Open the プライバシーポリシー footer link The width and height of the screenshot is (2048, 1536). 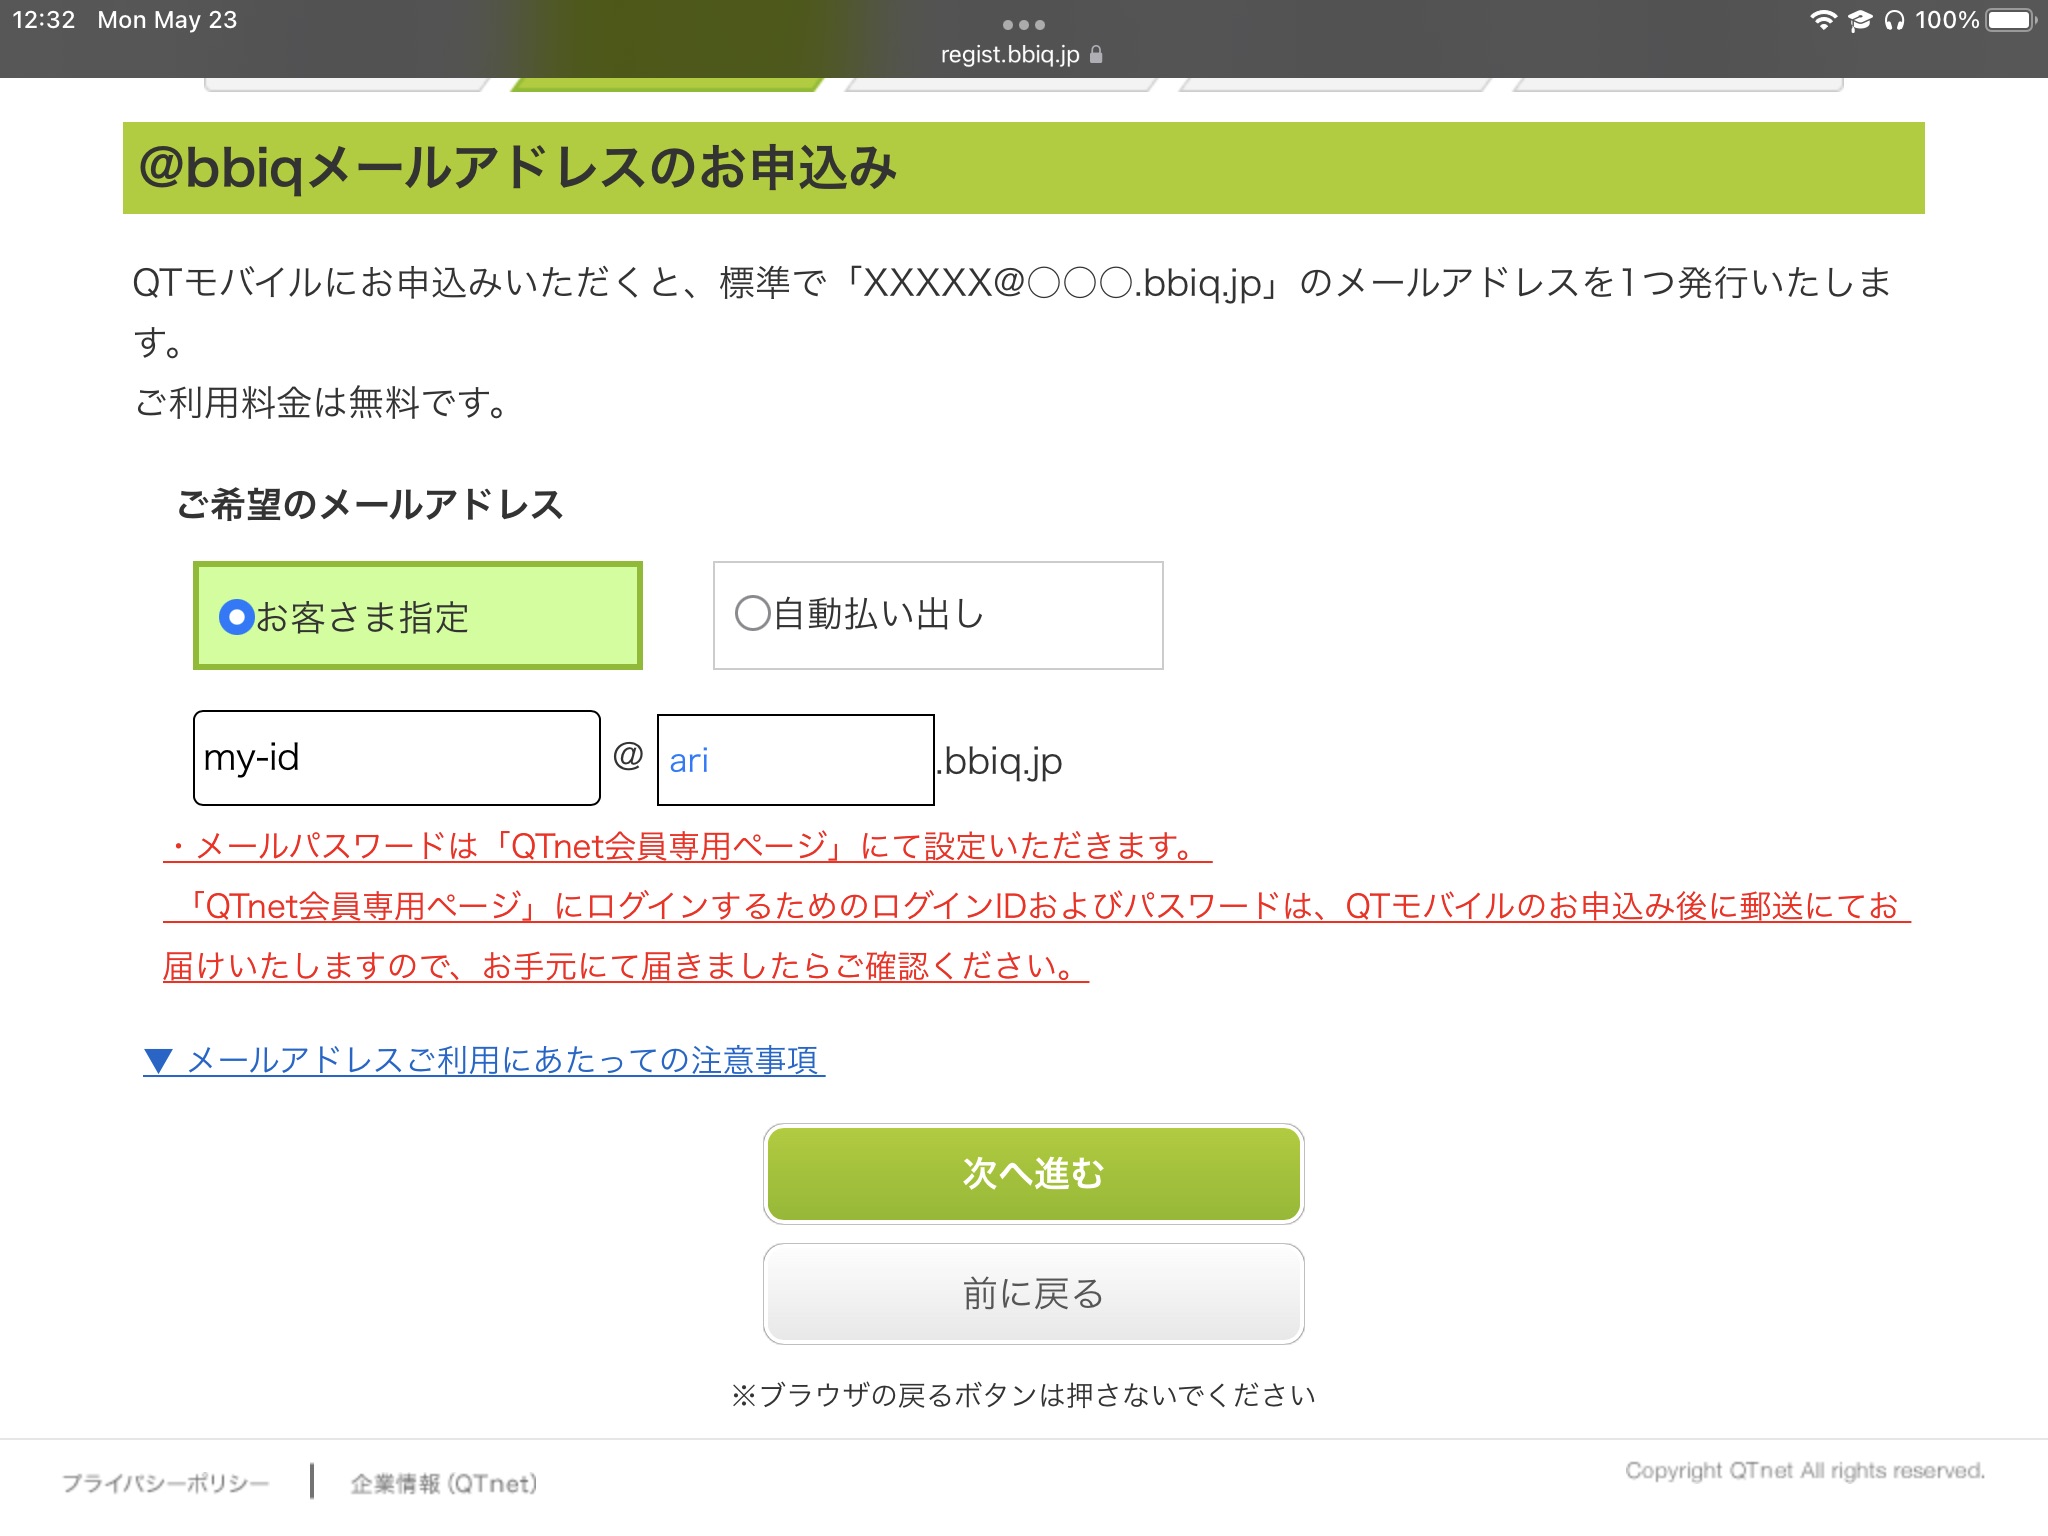(x=166, y=1483)
